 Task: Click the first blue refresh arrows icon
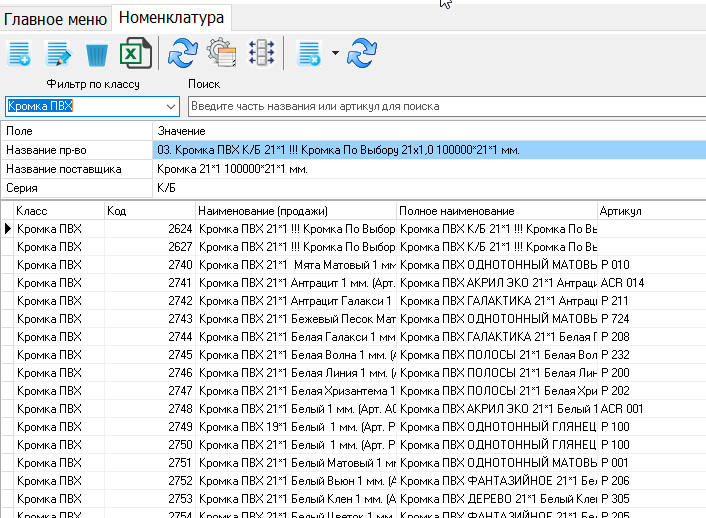click(182, 54)
